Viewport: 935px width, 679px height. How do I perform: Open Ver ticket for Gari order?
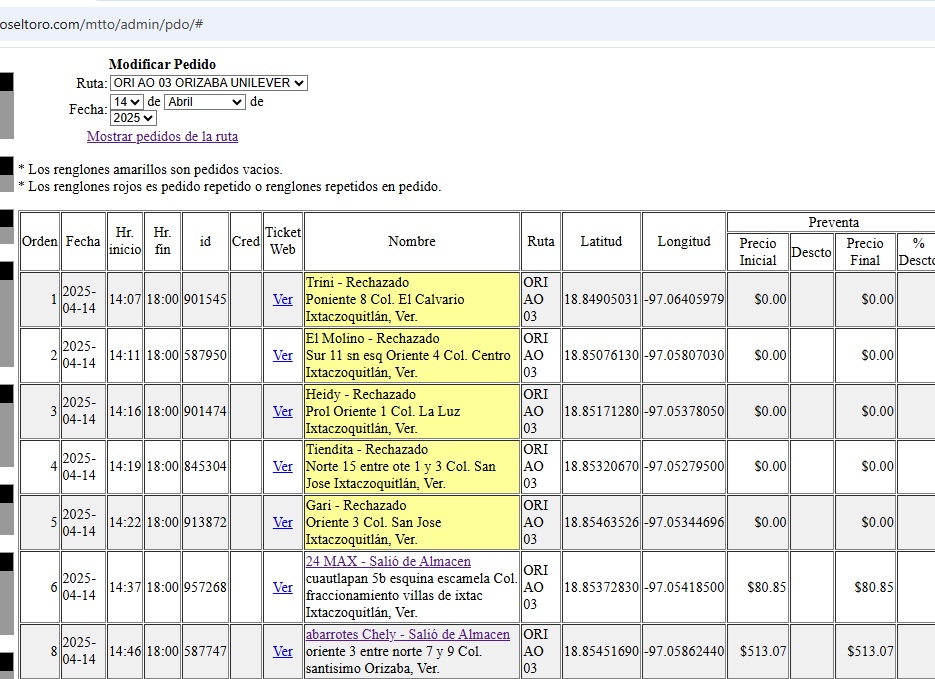point(283,522)
